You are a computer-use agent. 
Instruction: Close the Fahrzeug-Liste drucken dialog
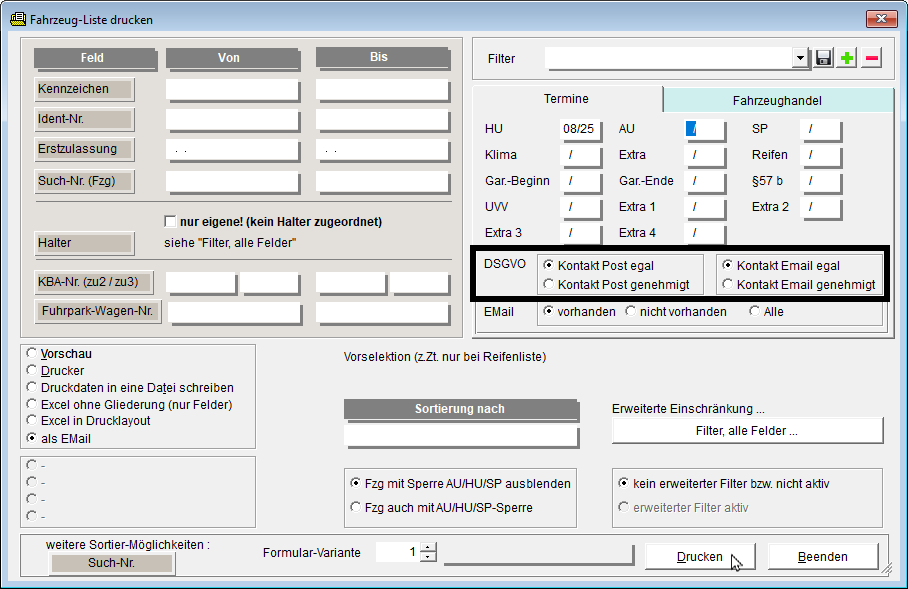[x=881, y=19]
